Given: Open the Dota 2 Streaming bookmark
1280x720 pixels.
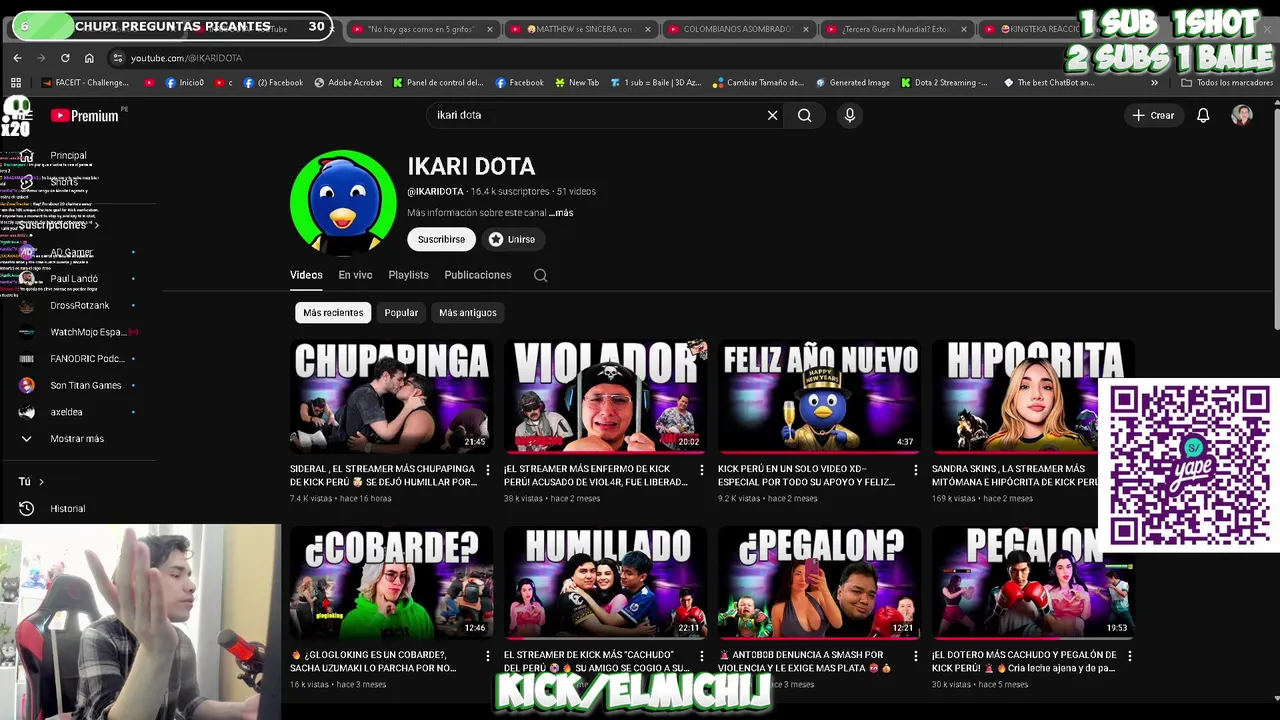Looking at the screenshot, I should pyautogui.click(x=943, y=83).
